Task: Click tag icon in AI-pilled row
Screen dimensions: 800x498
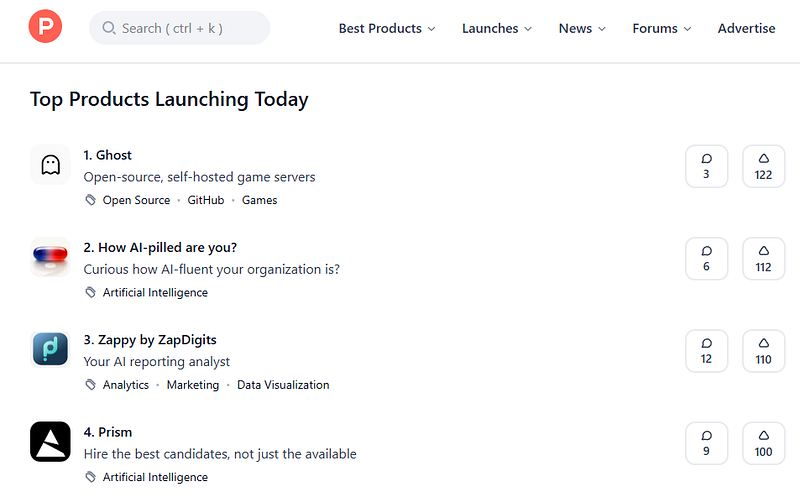Action: [x=90, y=292]
